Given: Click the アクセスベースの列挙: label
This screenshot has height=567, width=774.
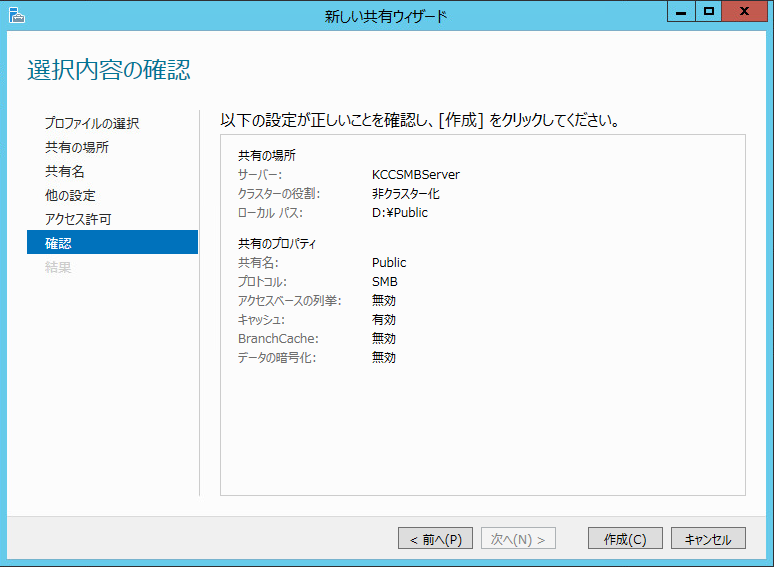Looking at the screenshot, I should [x=290, y=301].
